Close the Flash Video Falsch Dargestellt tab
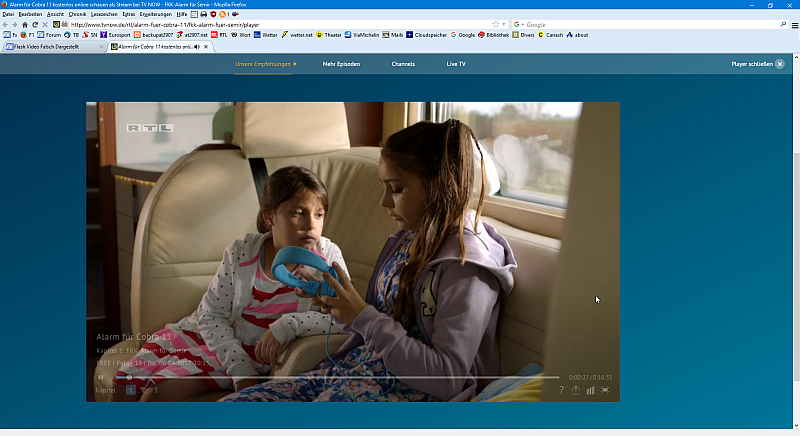The image size is (800, 436). coord(101,46)
